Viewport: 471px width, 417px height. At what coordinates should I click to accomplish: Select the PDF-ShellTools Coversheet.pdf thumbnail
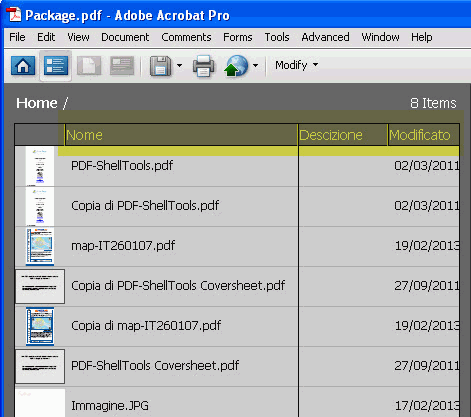40,366
